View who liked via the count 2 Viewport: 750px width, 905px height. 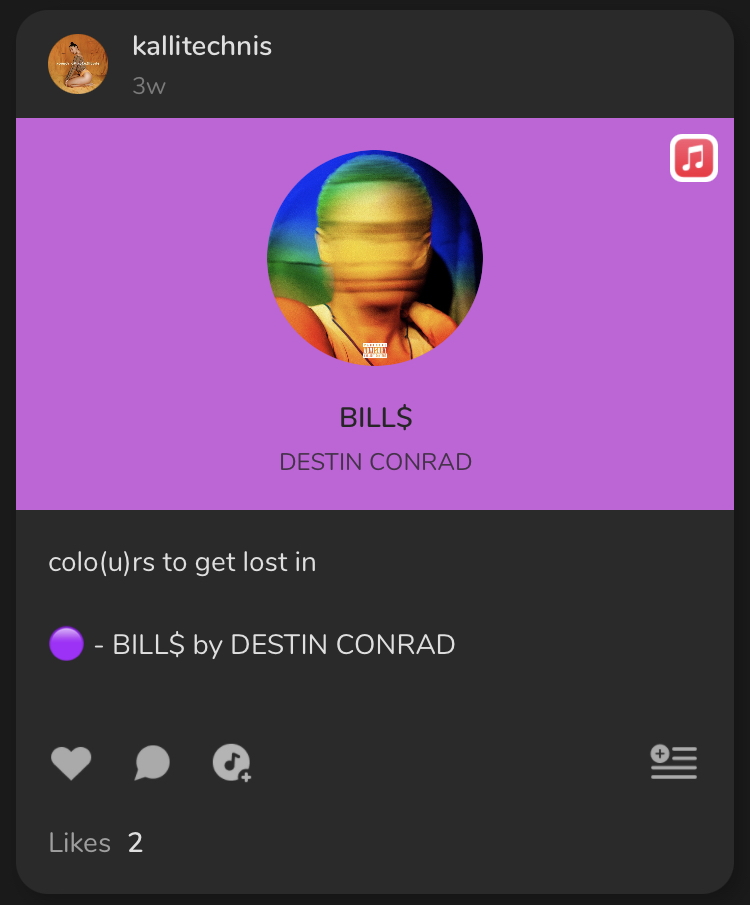coord(135,843)
